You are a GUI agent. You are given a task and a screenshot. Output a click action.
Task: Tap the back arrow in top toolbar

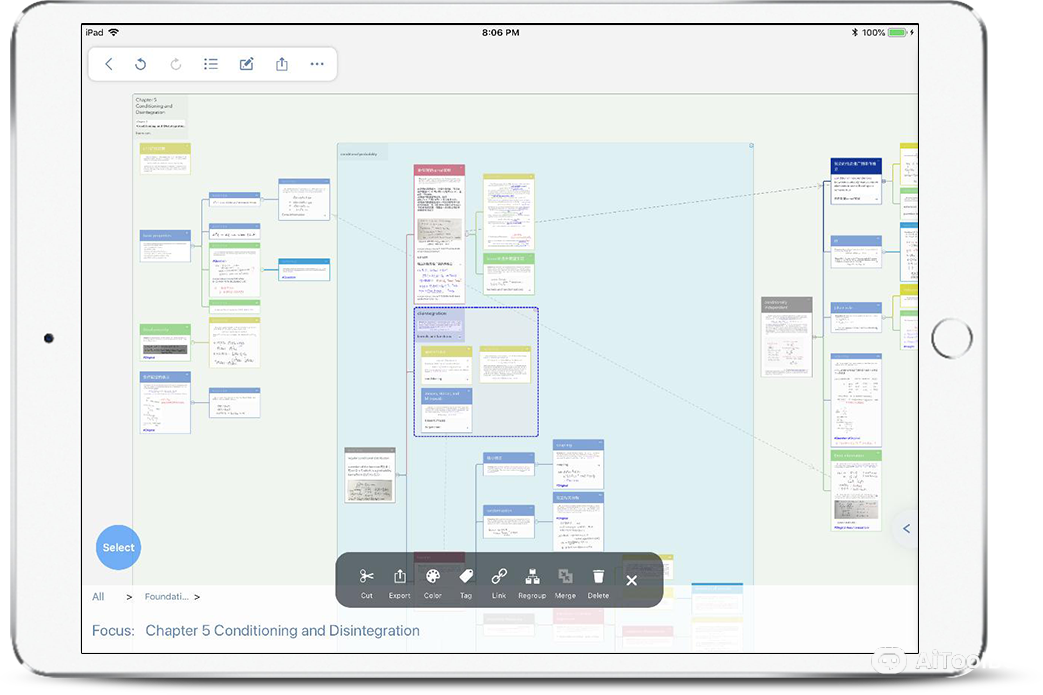pyautogui.click(x=109, y=64)
